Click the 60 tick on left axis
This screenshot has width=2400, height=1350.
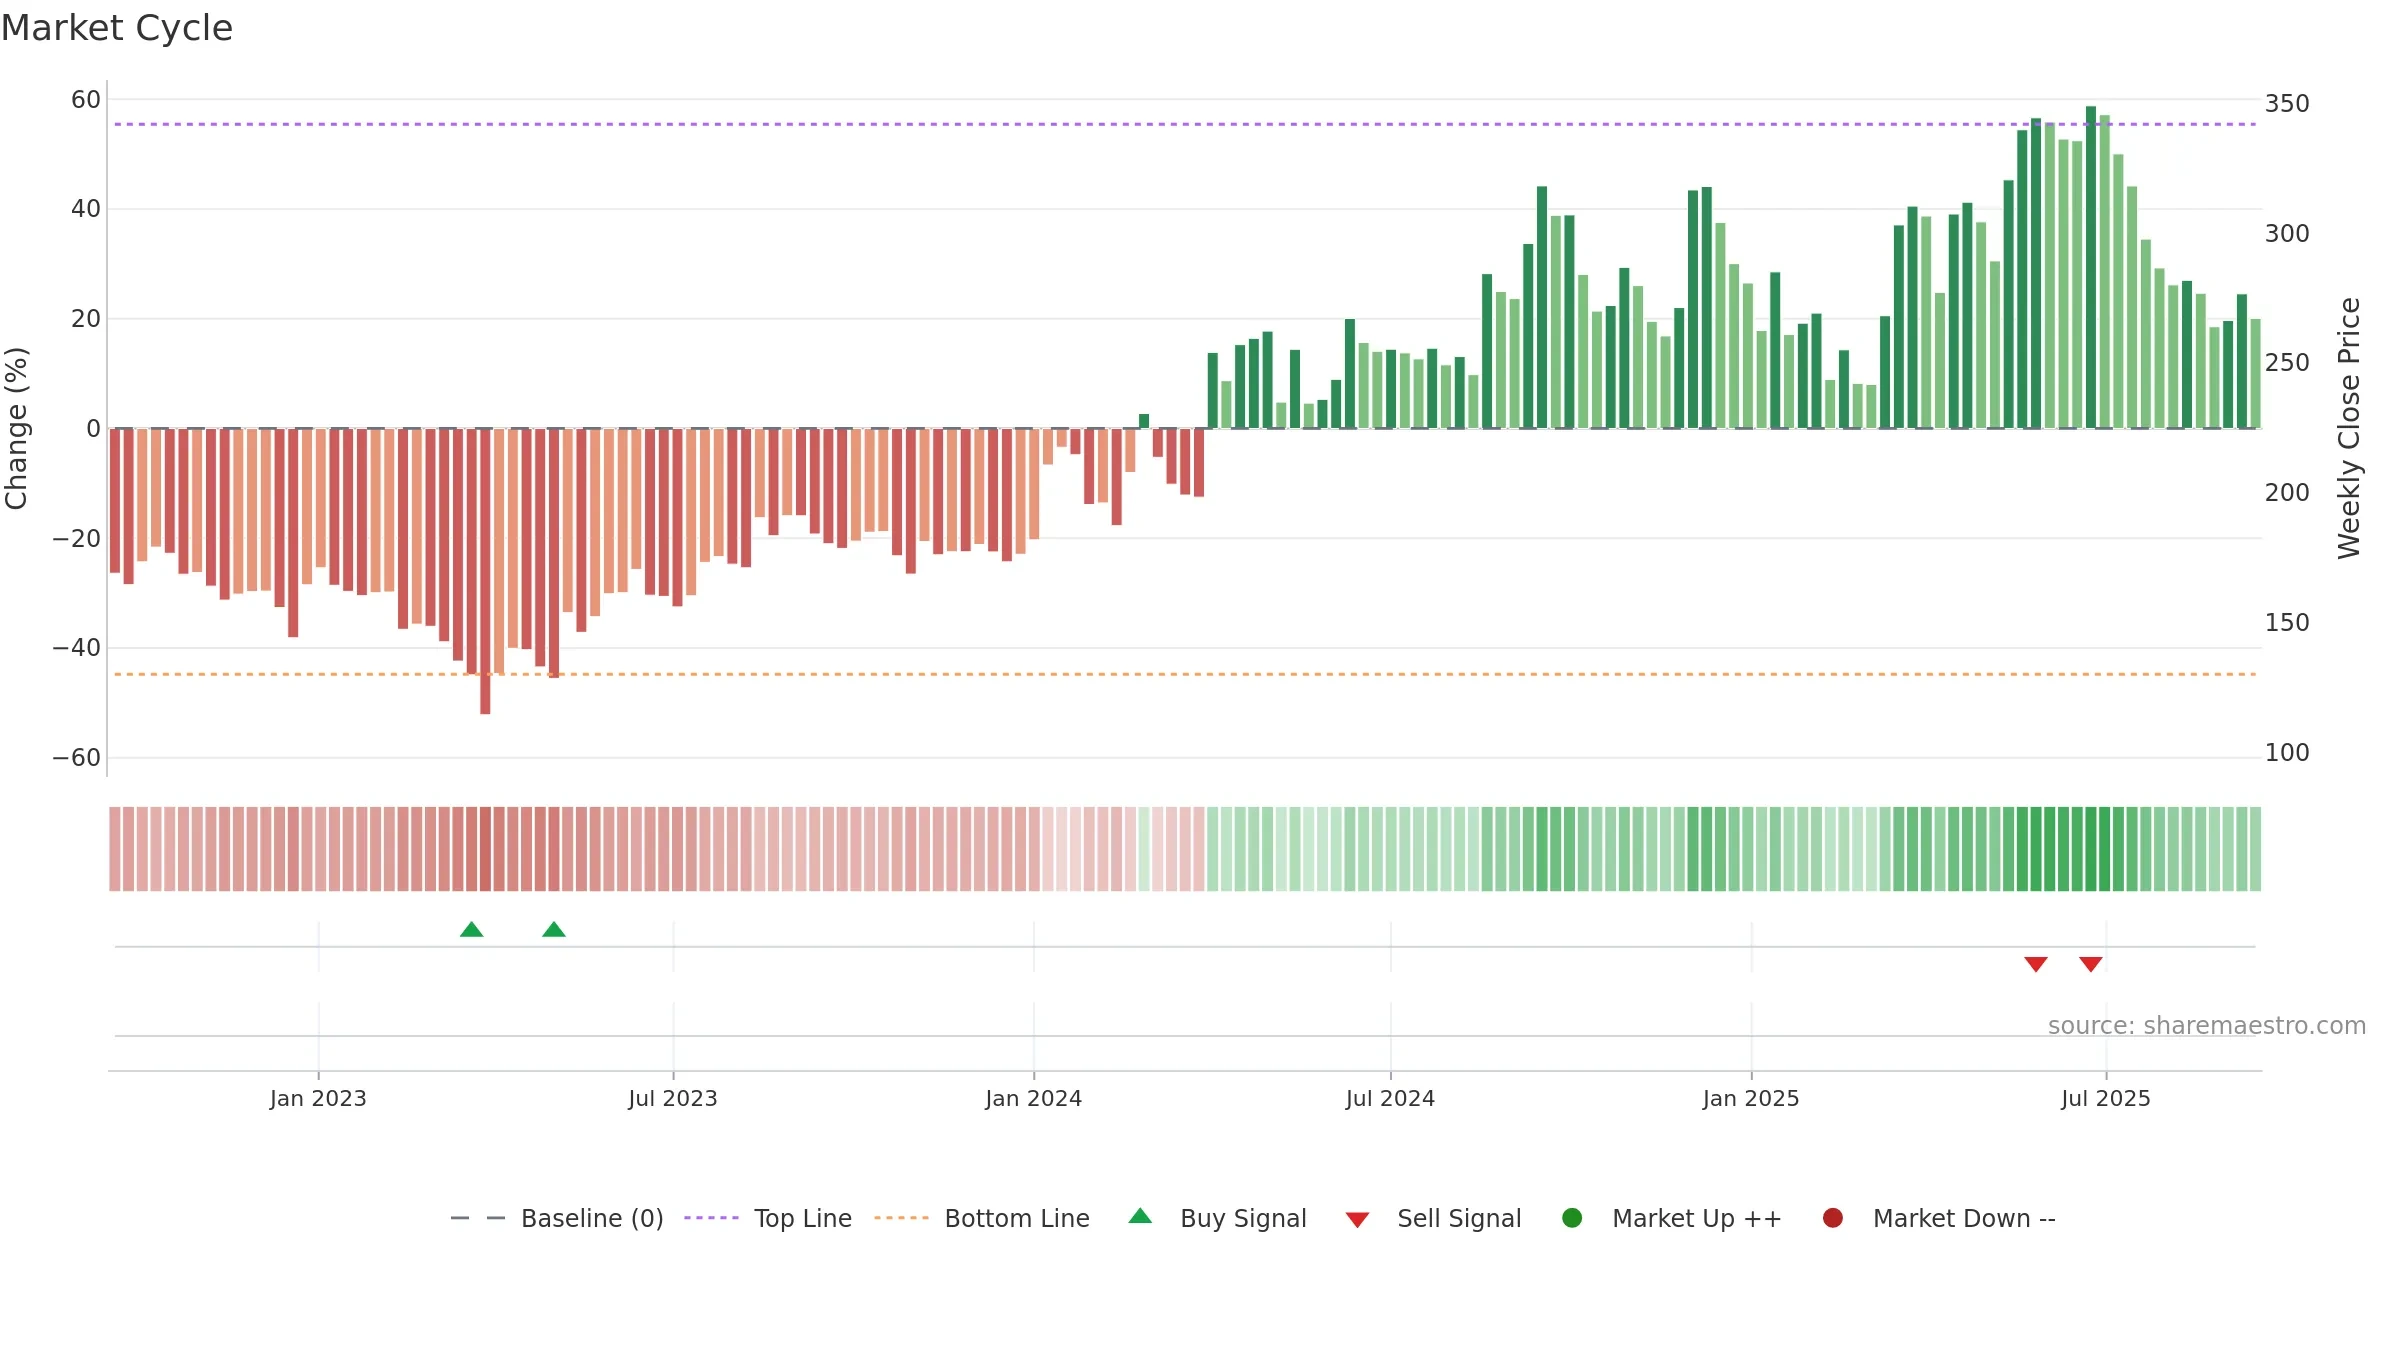pyautogui.click(x=86, y=100)
